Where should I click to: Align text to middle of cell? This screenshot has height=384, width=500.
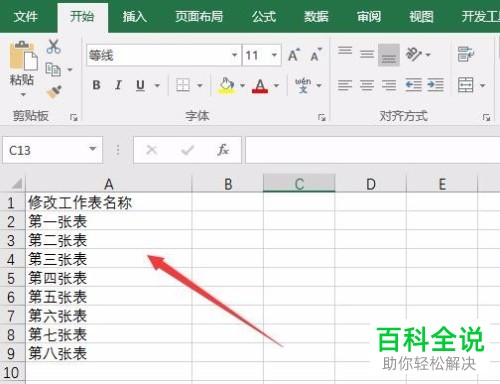pyautogui.click(x=367, y=54)
